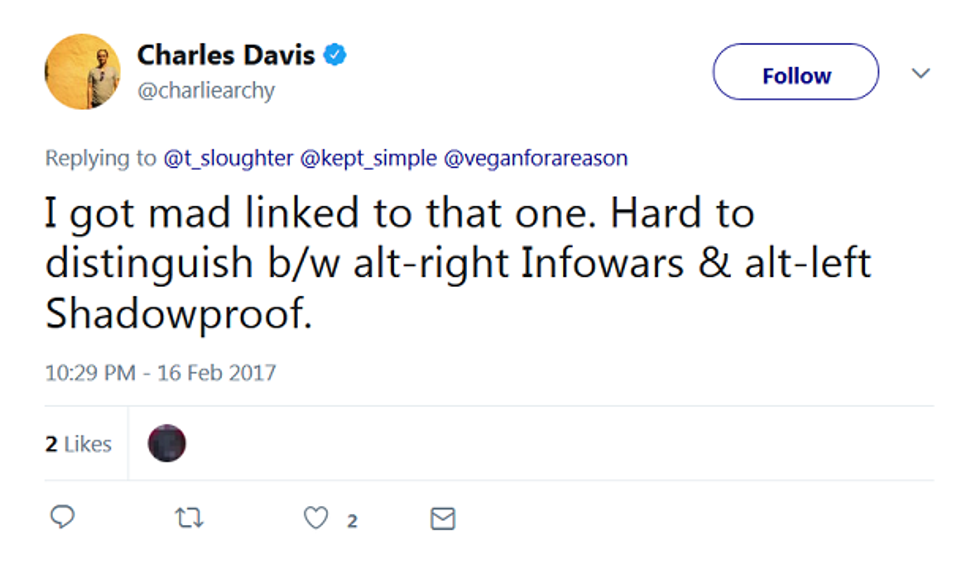Expand the tweet options chevron menu
980x567 pixels.
point(921,74)
